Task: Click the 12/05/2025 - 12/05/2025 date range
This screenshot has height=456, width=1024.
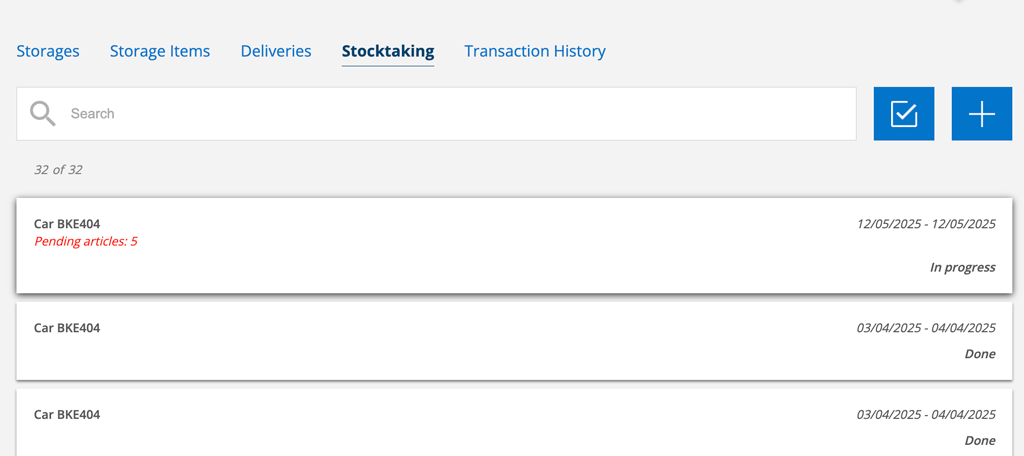Action: click(926, 224)
